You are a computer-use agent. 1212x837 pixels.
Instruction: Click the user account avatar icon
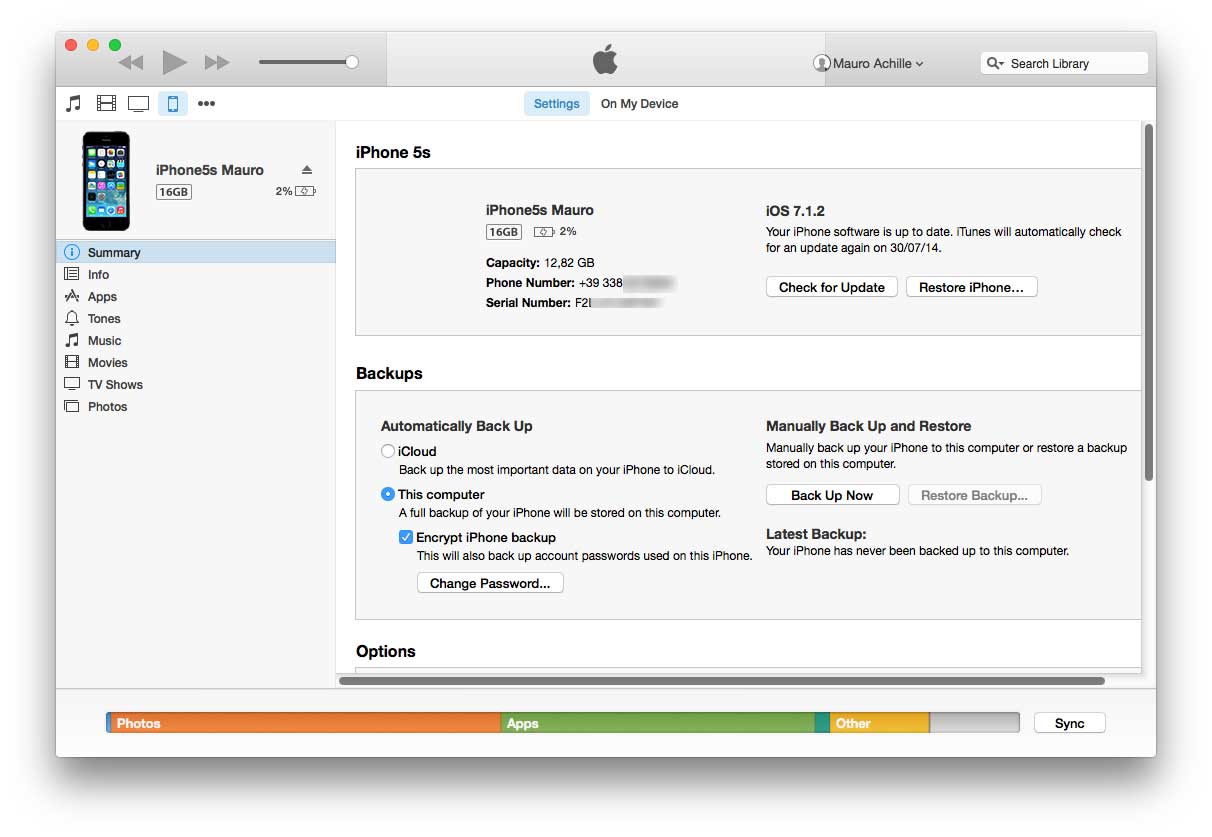pos(822,63)
